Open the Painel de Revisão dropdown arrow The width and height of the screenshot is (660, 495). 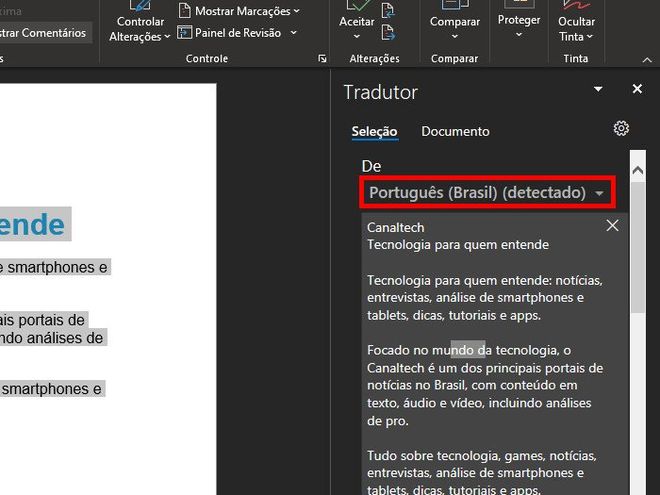tap(293, 32)
